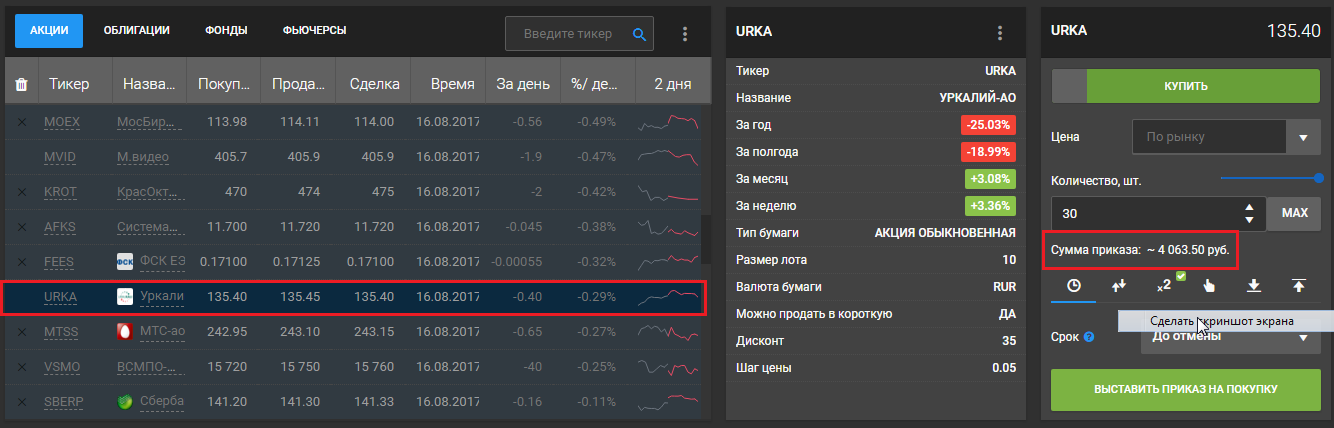The width and height of the screenshot is (1334, 428).
Task: Click the МТС red egg logo
Action: click(x=125, y=332)
